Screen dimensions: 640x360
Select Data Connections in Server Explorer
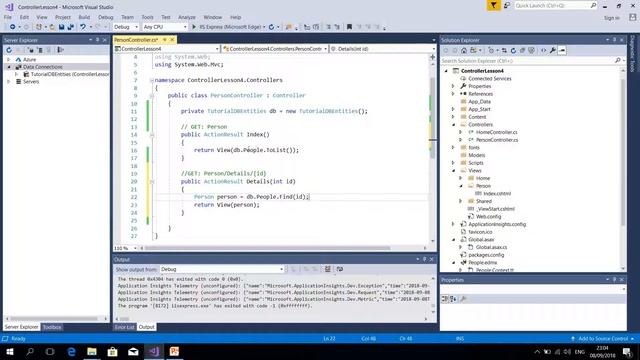click(x=42, y=67)
